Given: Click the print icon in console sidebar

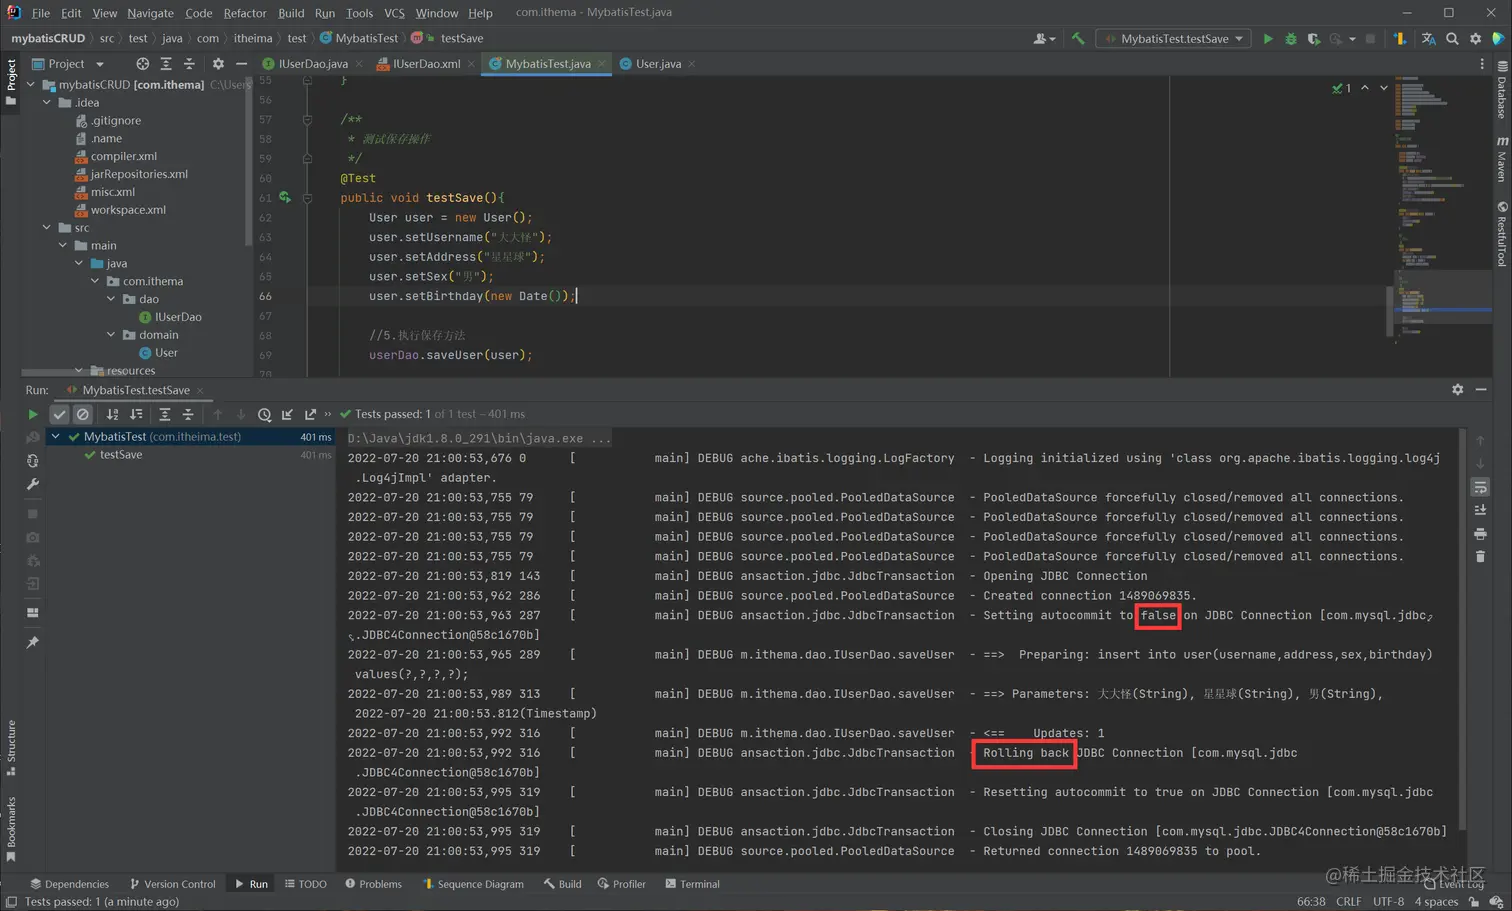Looking at the screenshot, I should [x=1480, y=534].
